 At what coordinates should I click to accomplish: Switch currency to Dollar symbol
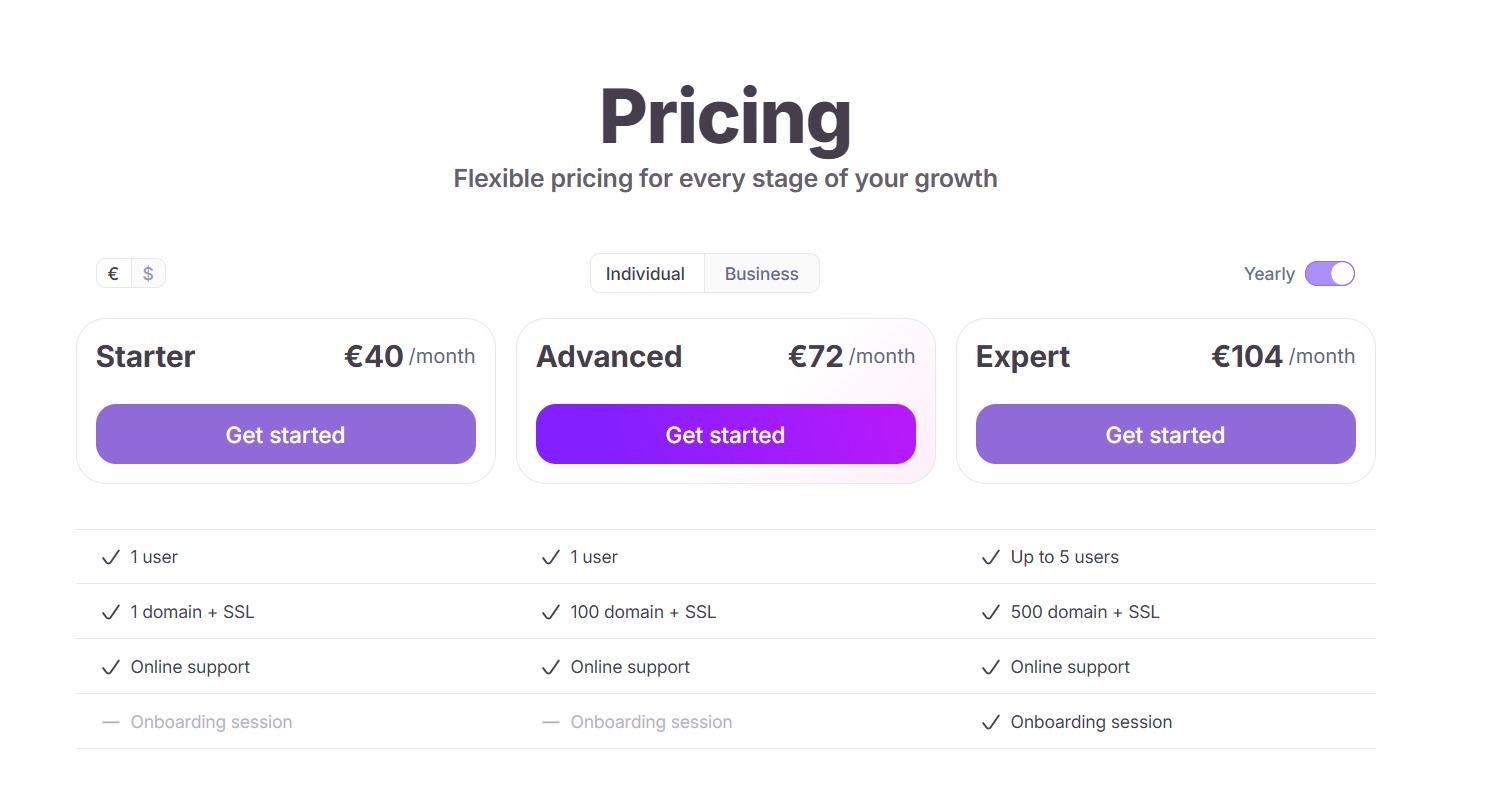(x=148, y=273)
